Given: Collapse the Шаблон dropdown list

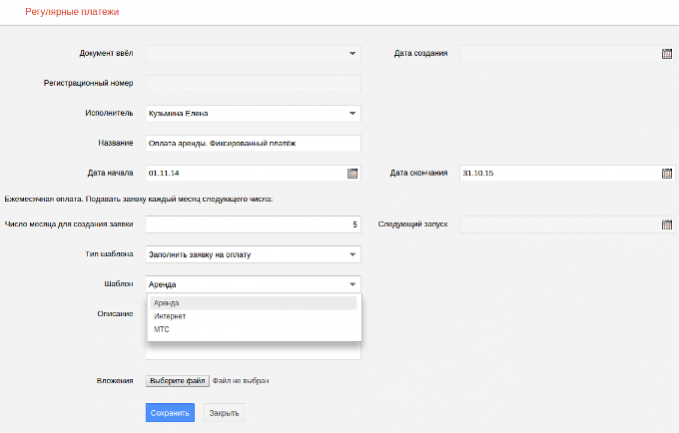Looking at the screenshot, I should [353, 284].
